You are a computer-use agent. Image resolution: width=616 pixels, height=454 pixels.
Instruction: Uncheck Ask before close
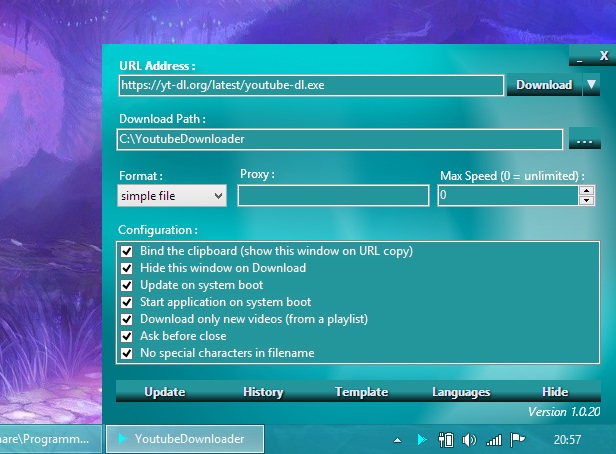tap(126, 336)
